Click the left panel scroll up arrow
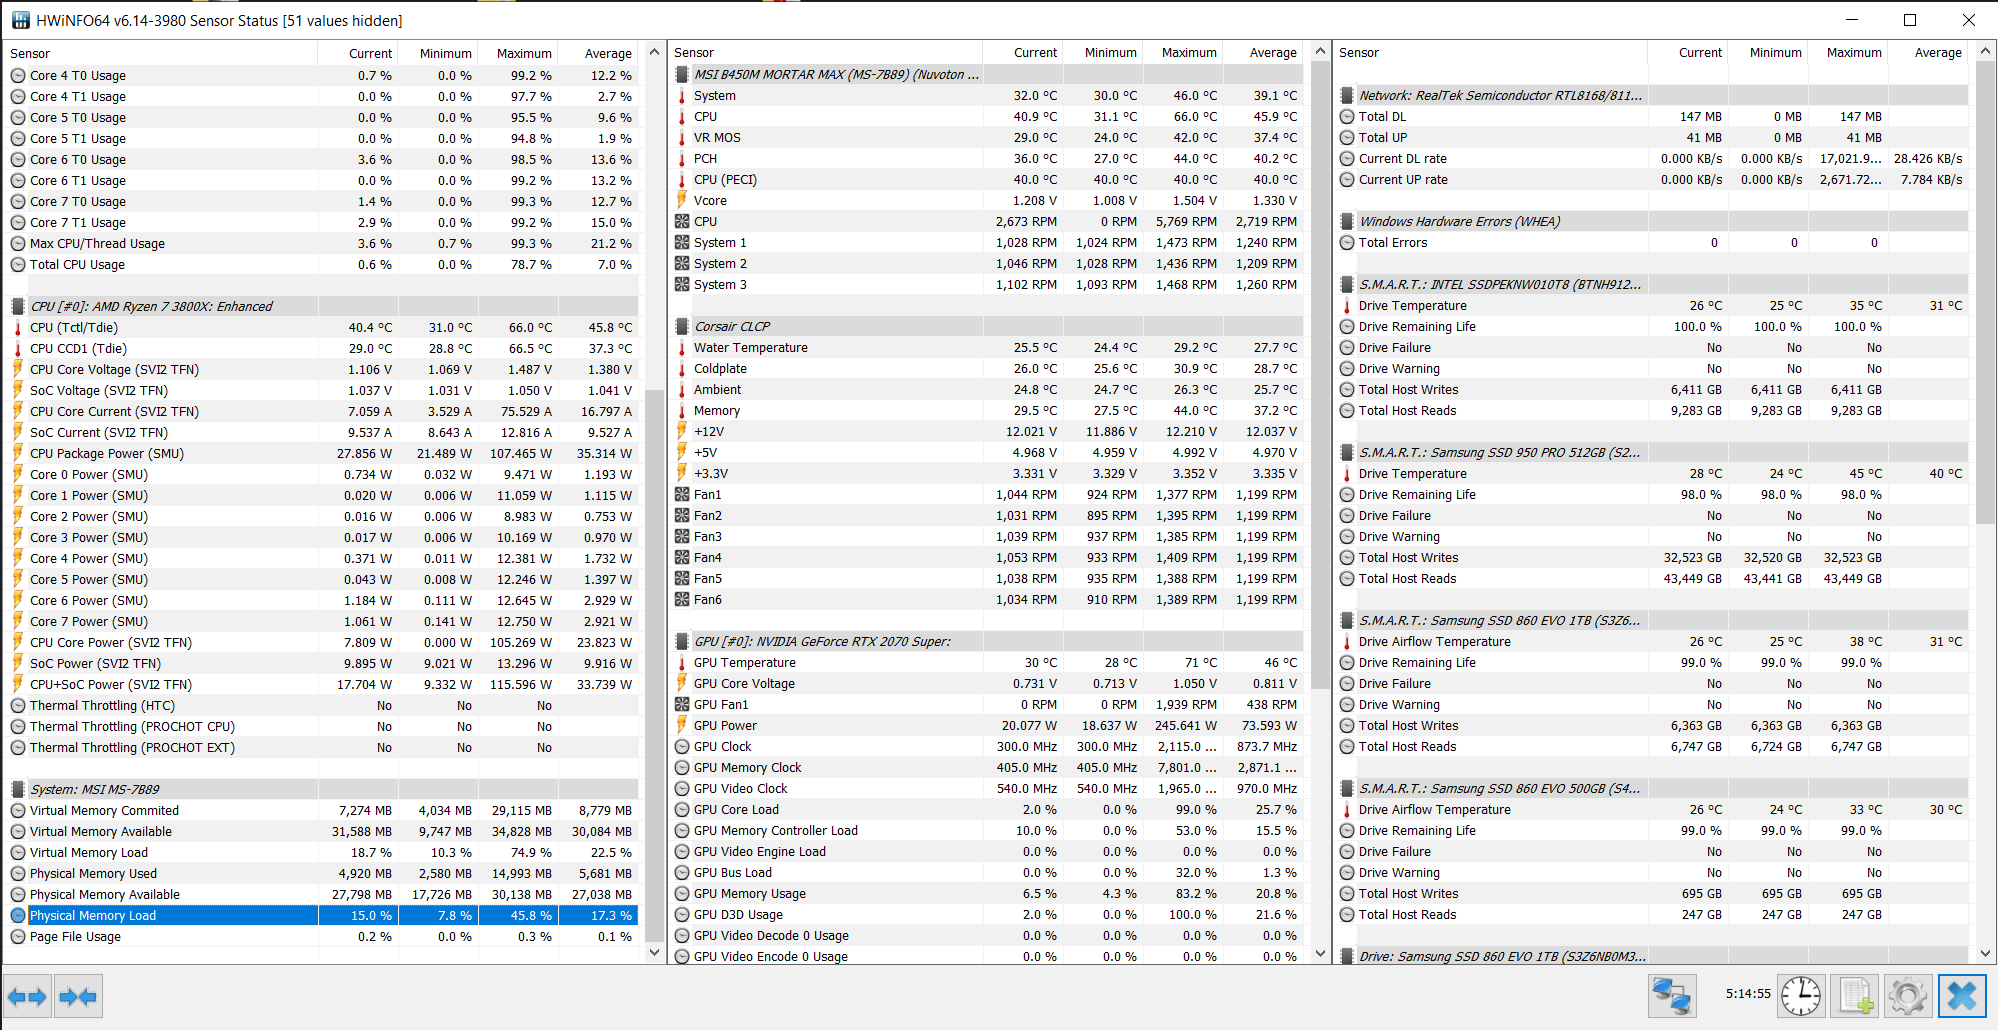This screenshot has height=1030, width=1998. click(654, 53)
